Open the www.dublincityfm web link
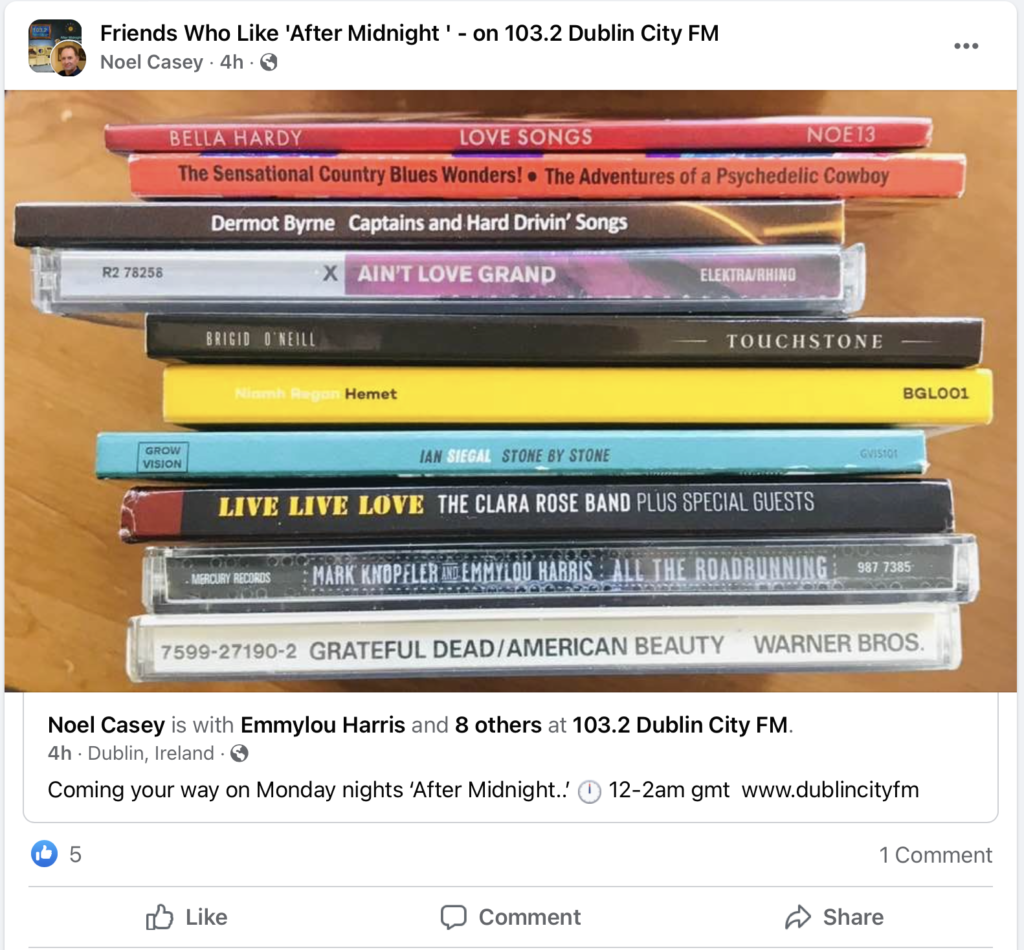The height and width of the screenshot is (950, 1024). pyautogui.click(x=830, y=789)
